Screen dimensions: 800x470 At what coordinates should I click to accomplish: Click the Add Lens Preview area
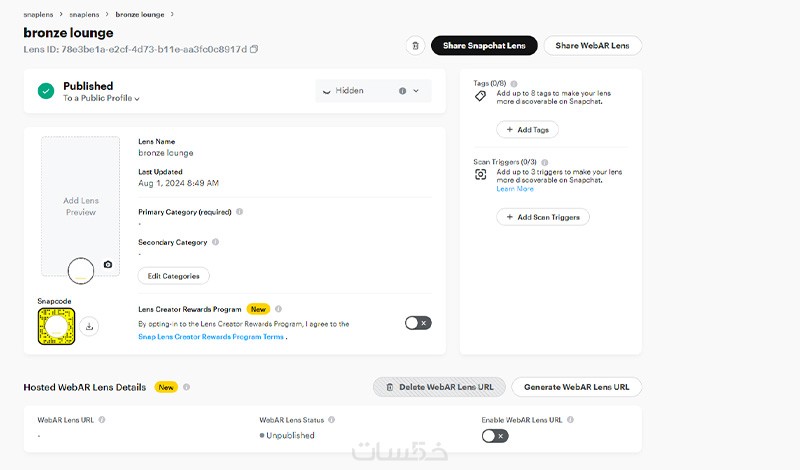coord(81,206)
